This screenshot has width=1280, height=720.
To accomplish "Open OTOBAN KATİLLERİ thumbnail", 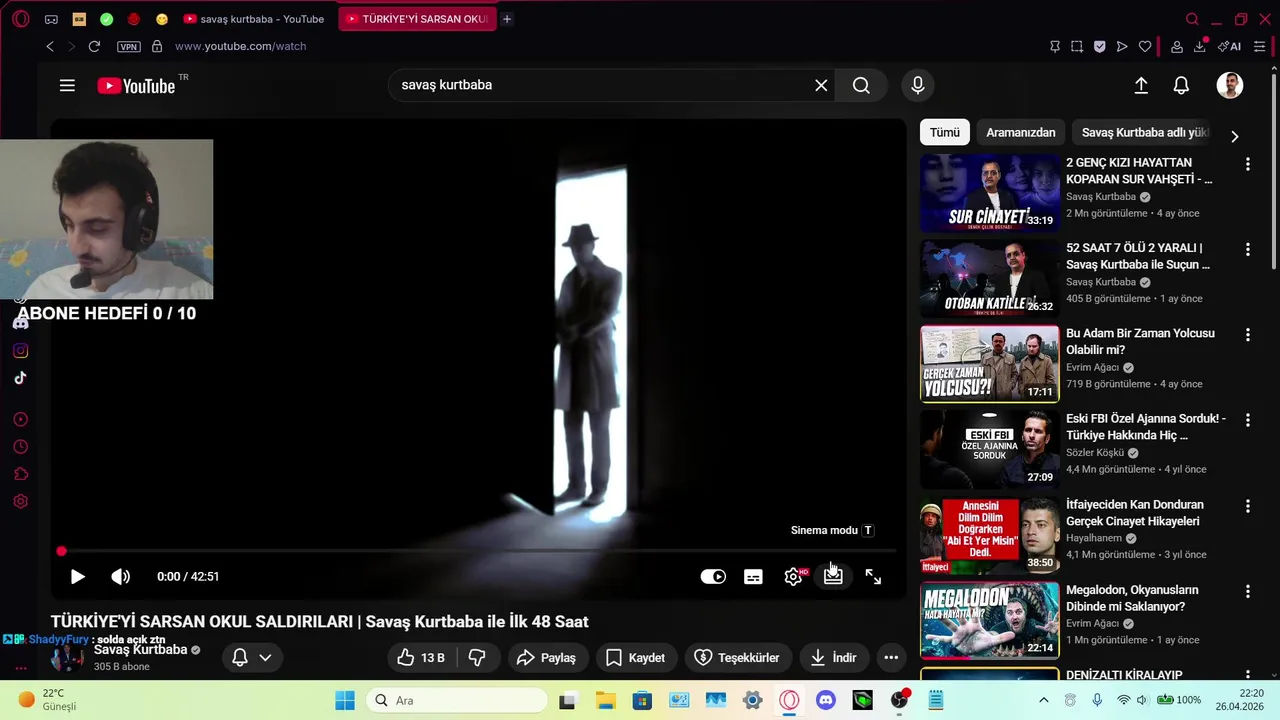I will [x=989, y=278].
